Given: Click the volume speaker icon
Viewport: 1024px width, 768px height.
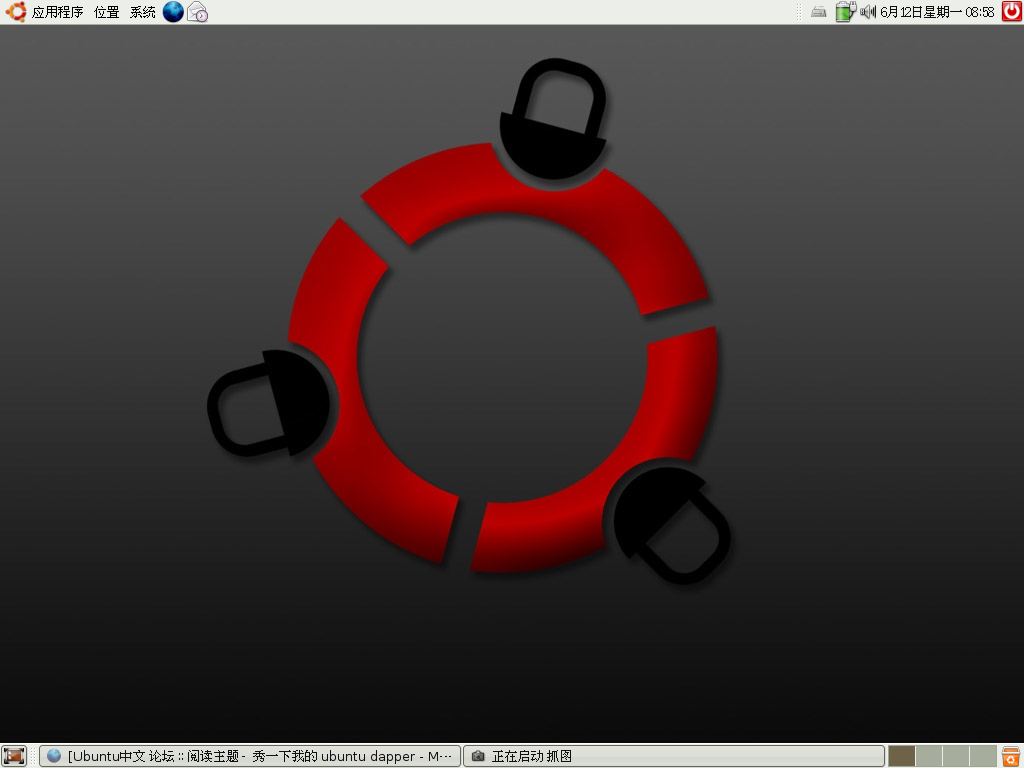Looking at the screenshot, I should [x=868, y=12].
